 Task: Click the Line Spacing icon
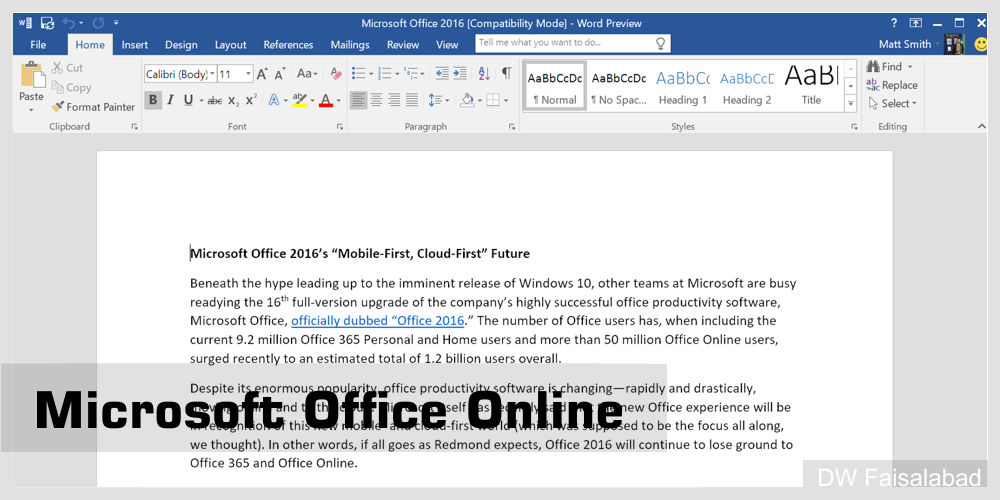click(436, 100)
